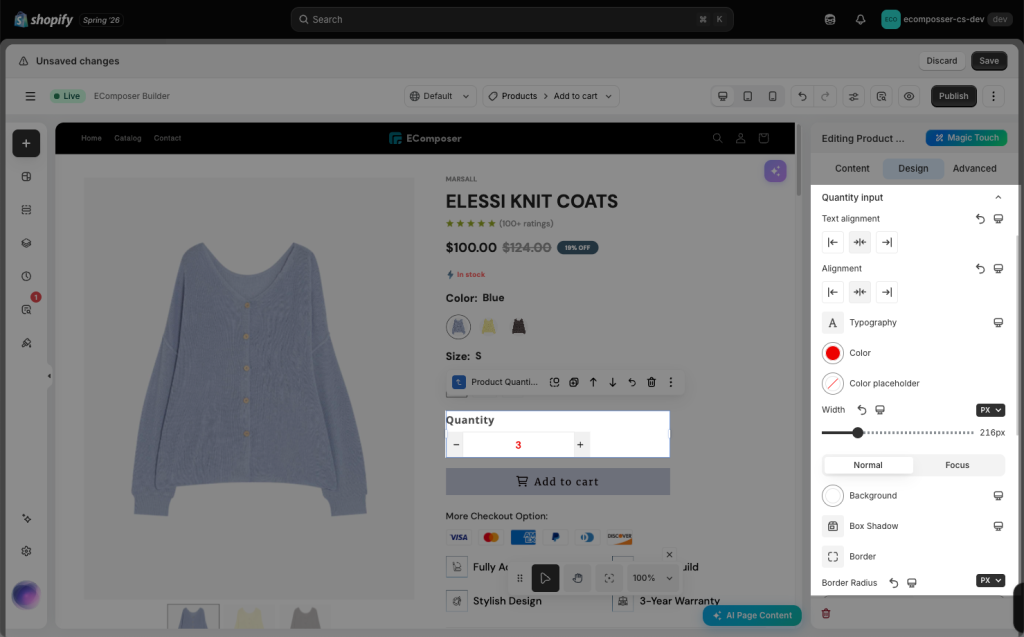The width and height of the screenshot is (1024, 637).
Task: Open the Default language dropdown
Action: coord(440,96)
